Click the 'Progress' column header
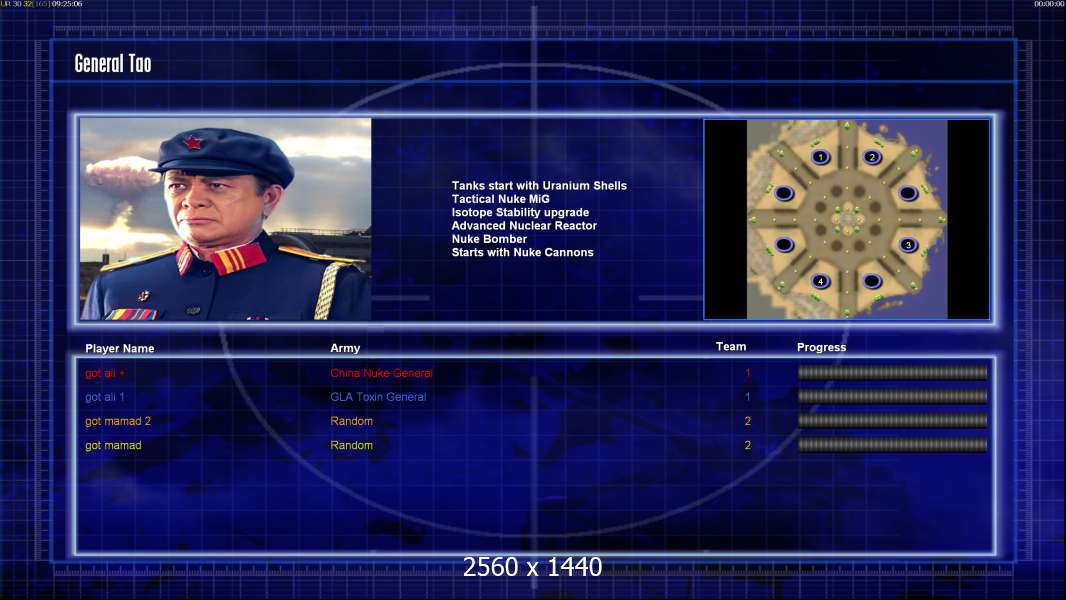The width and height of the screenshot is (1066, 600). pyautogui.click(x=821, y=347)
